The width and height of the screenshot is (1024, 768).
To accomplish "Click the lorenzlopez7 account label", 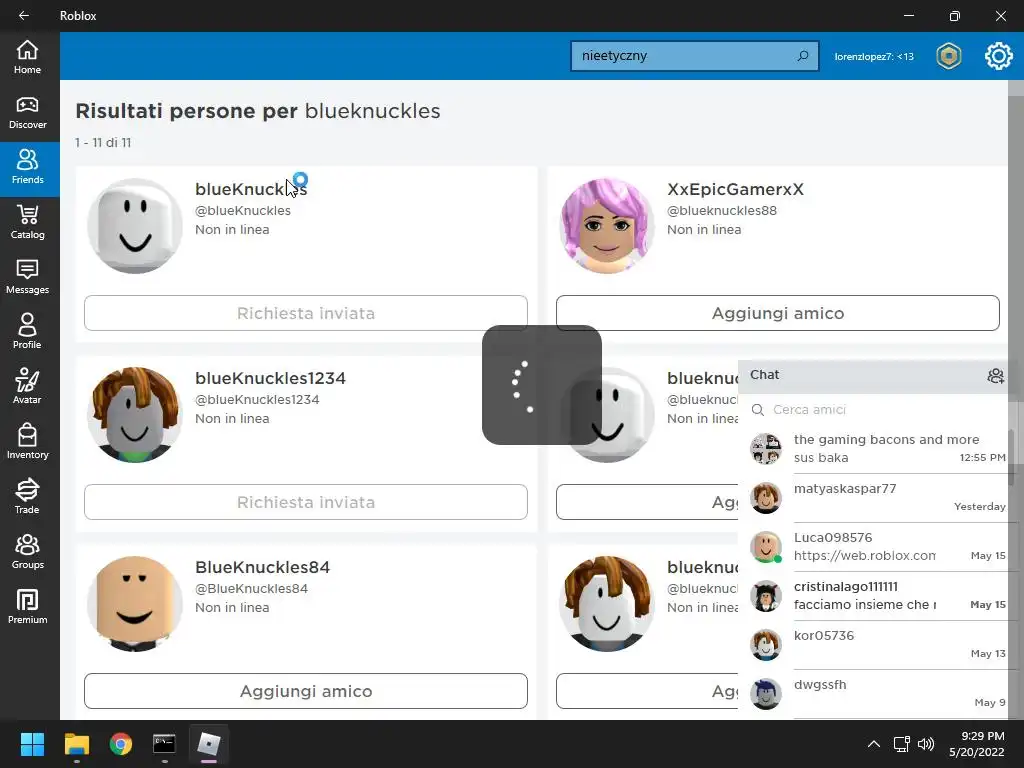I will coord(874,56).
